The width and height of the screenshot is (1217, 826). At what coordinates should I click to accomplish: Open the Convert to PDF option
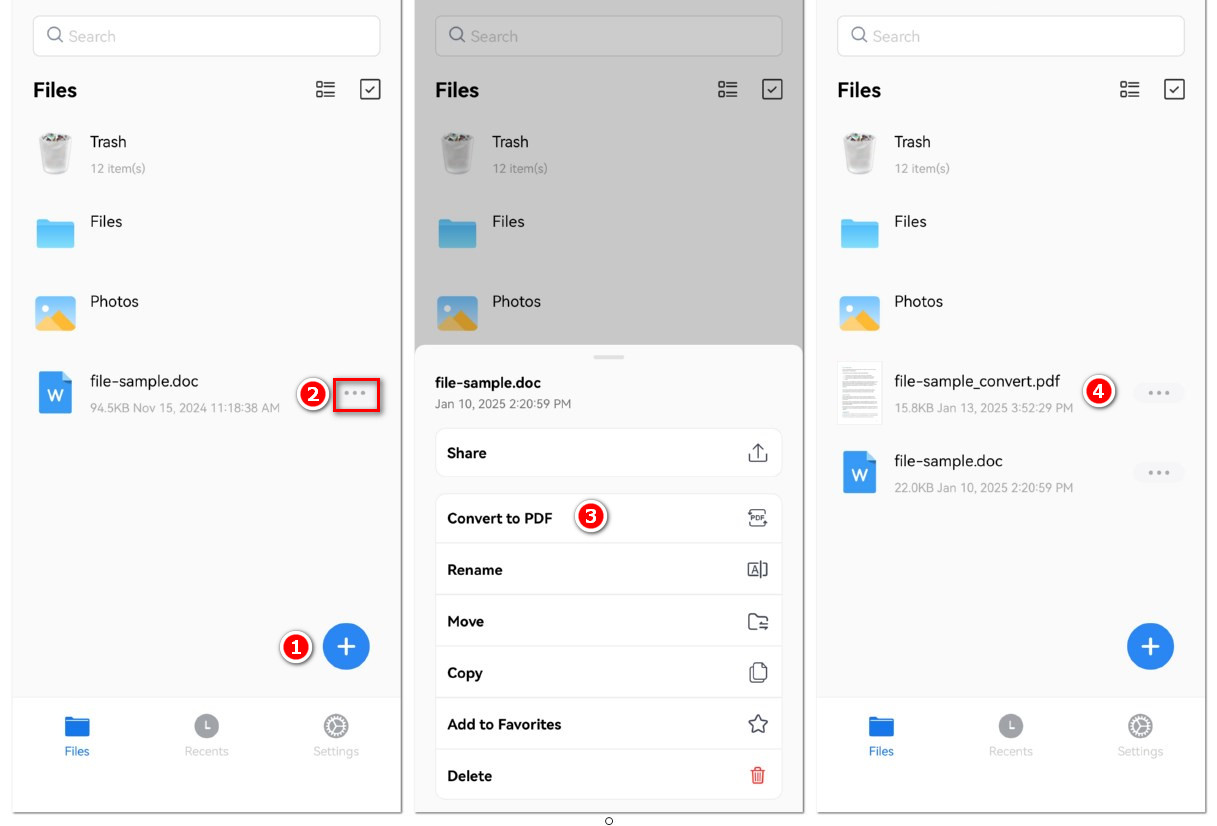point(500,518)
